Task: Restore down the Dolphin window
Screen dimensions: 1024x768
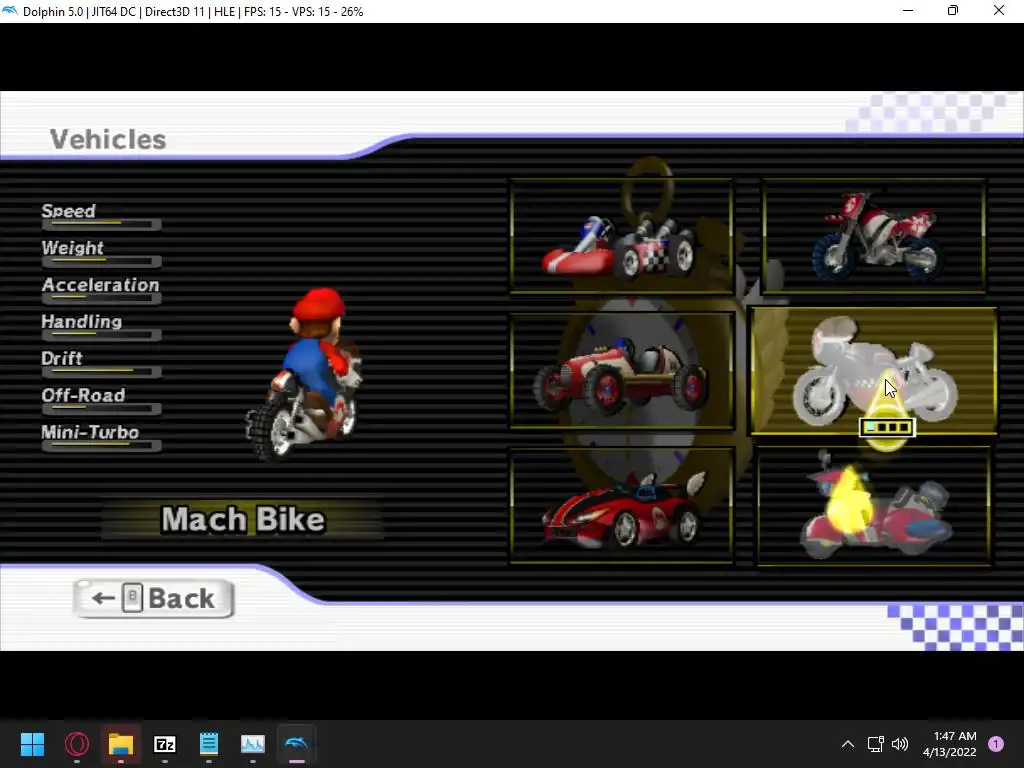Action: coord(953,11)
